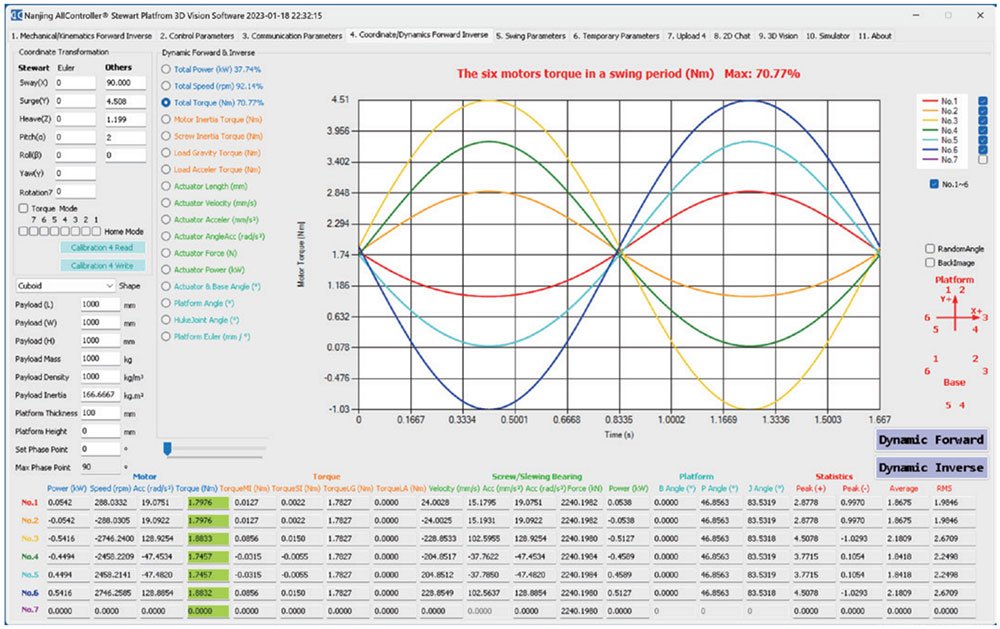
Task: Switch to the 5. Swing Parameters tab
Action: [x=531, y=35]
